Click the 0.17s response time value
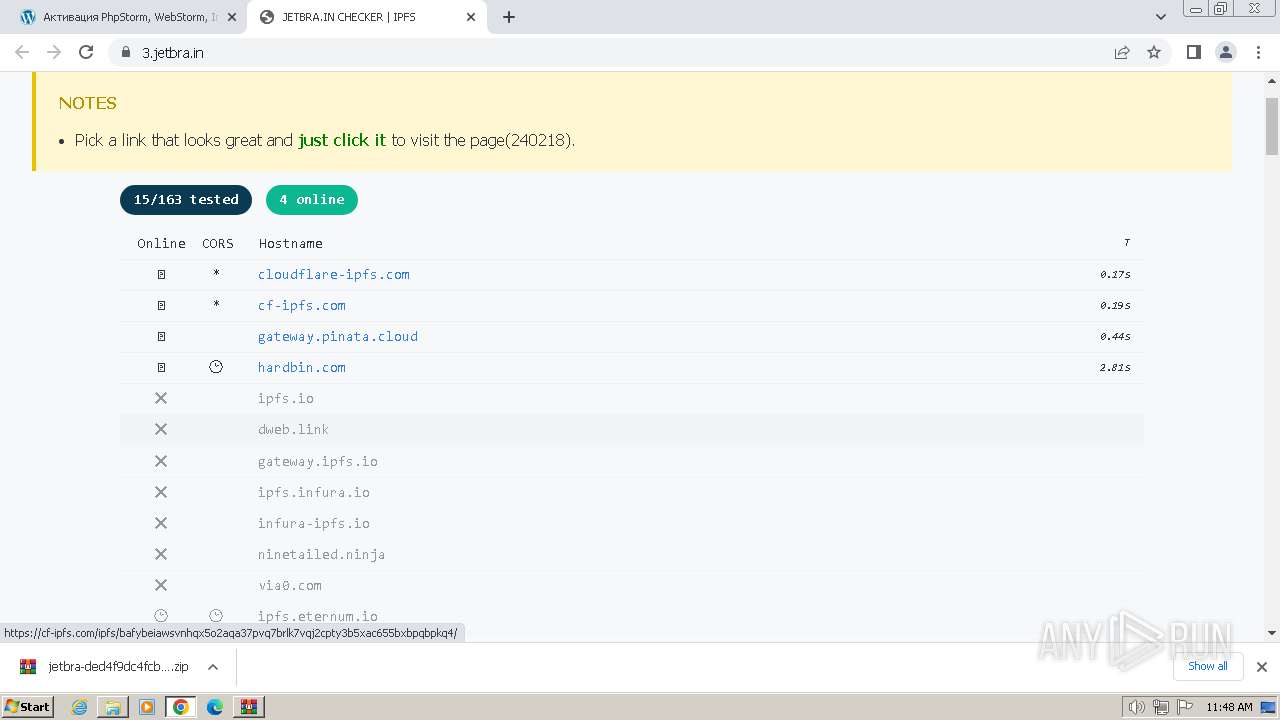 click(x=1115, y=274)
